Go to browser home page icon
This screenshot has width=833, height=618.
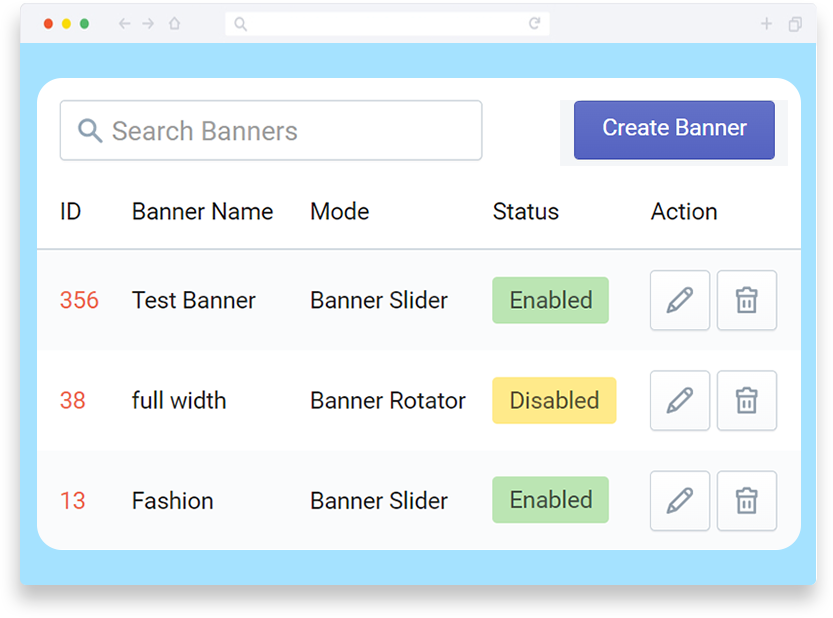click(x=174, y=24)
